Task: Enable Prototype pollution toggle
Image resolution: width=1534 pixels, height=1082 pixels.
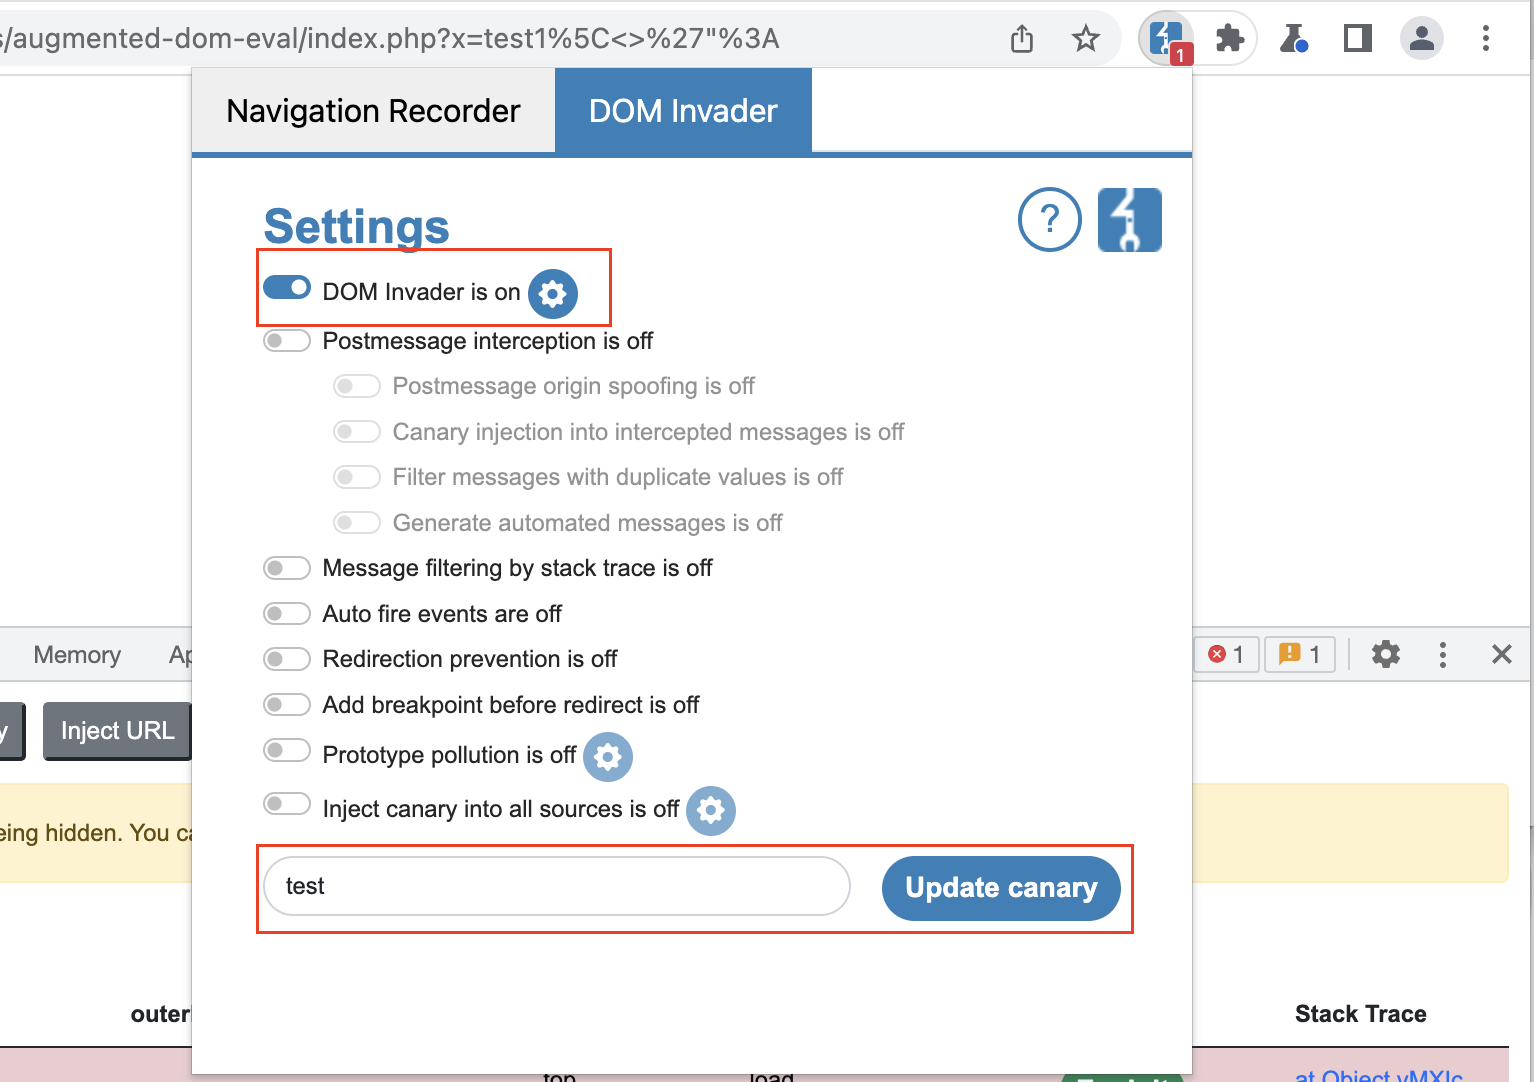Action: [x=287, y=750]
